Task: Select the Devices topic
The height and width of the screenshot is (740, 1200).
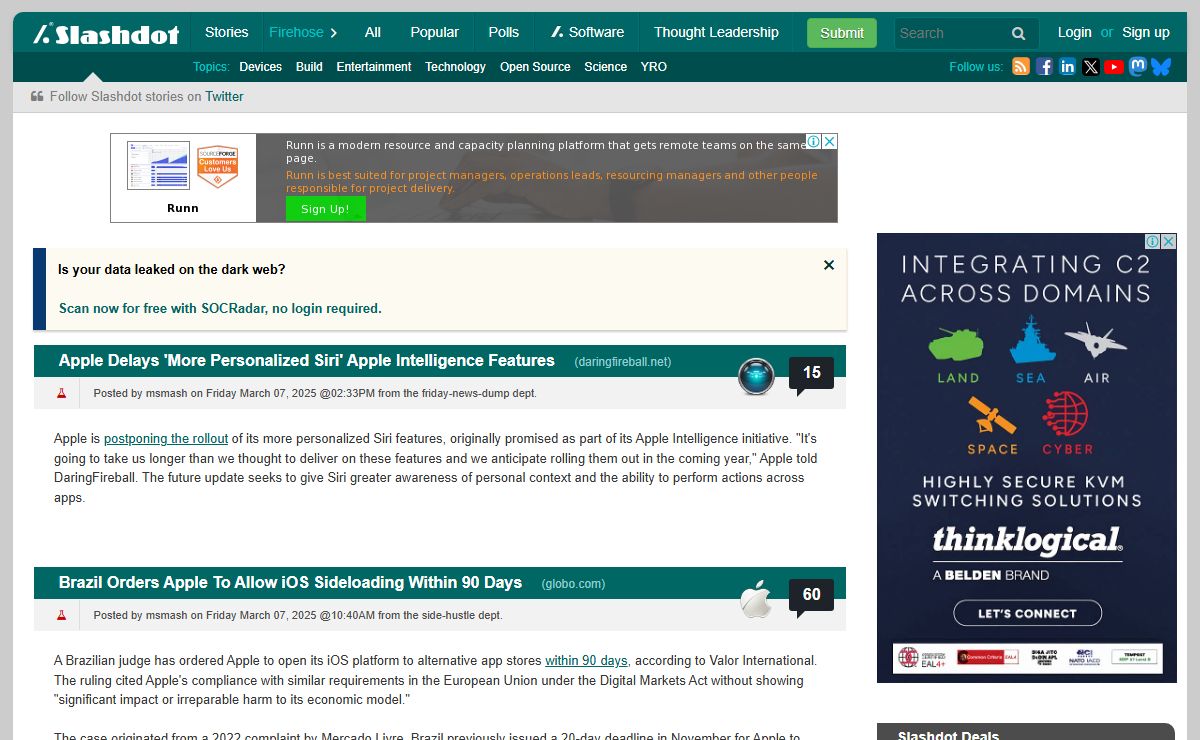Action: click(260, 67)
